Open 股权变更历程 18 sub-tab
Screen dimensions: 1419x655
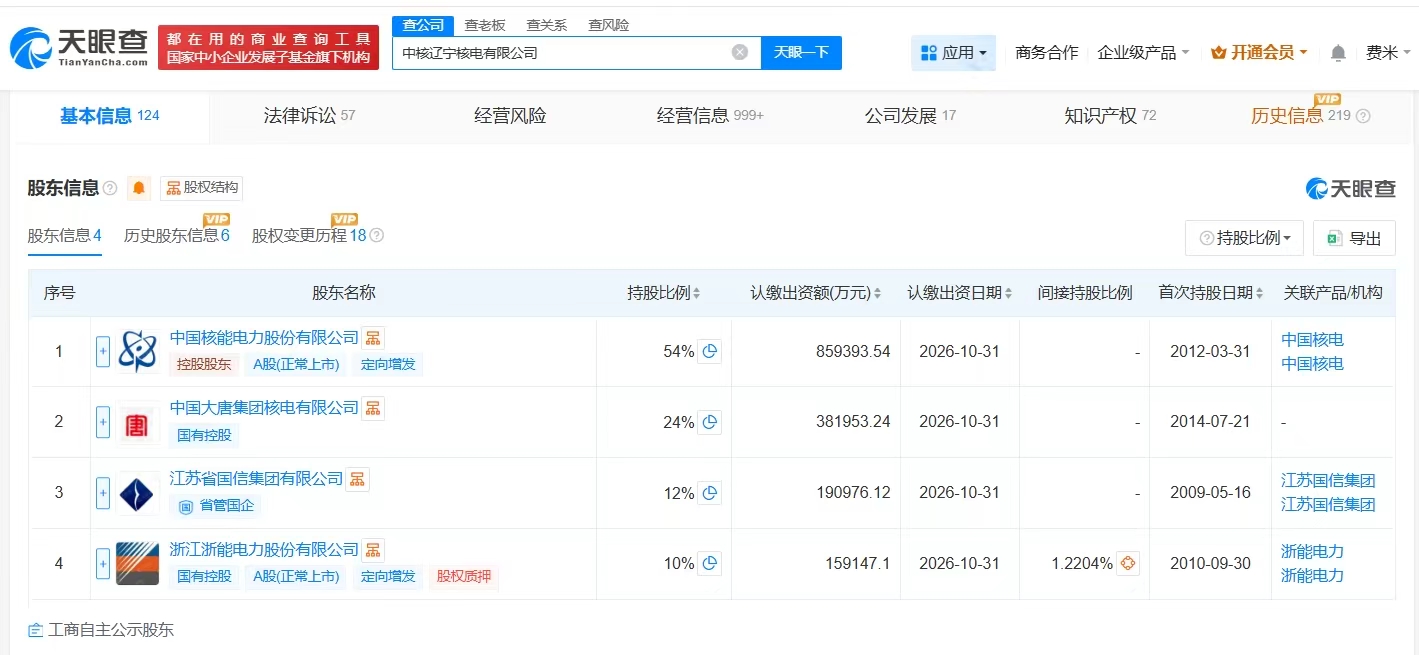(309, 236)
